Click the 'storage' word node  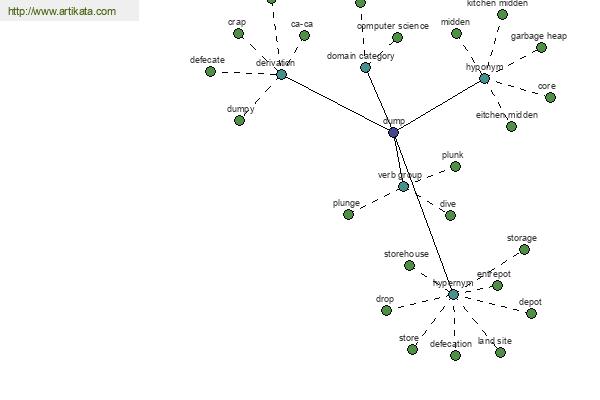pyautogui.click(x=524, y=250)
